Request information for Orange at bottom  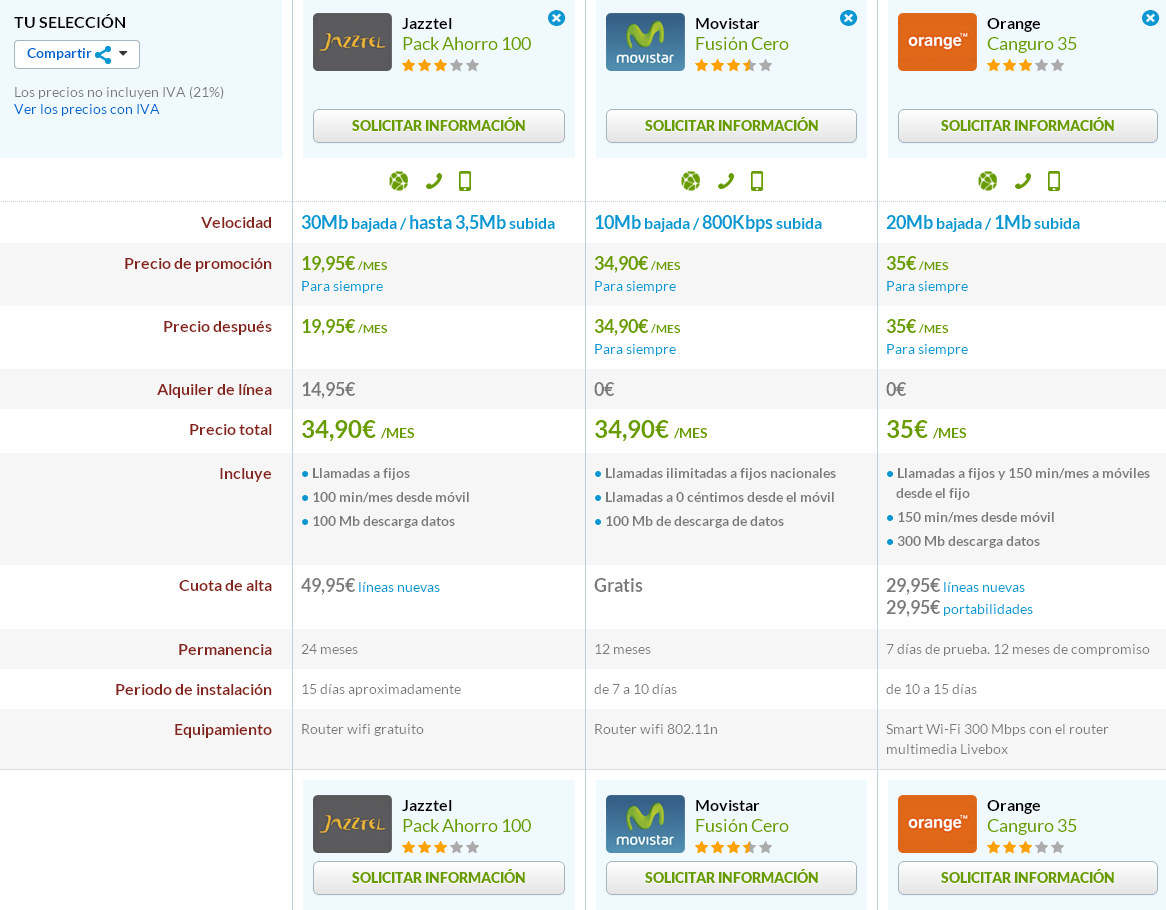pyautogui.click(x=1028, y=878)
